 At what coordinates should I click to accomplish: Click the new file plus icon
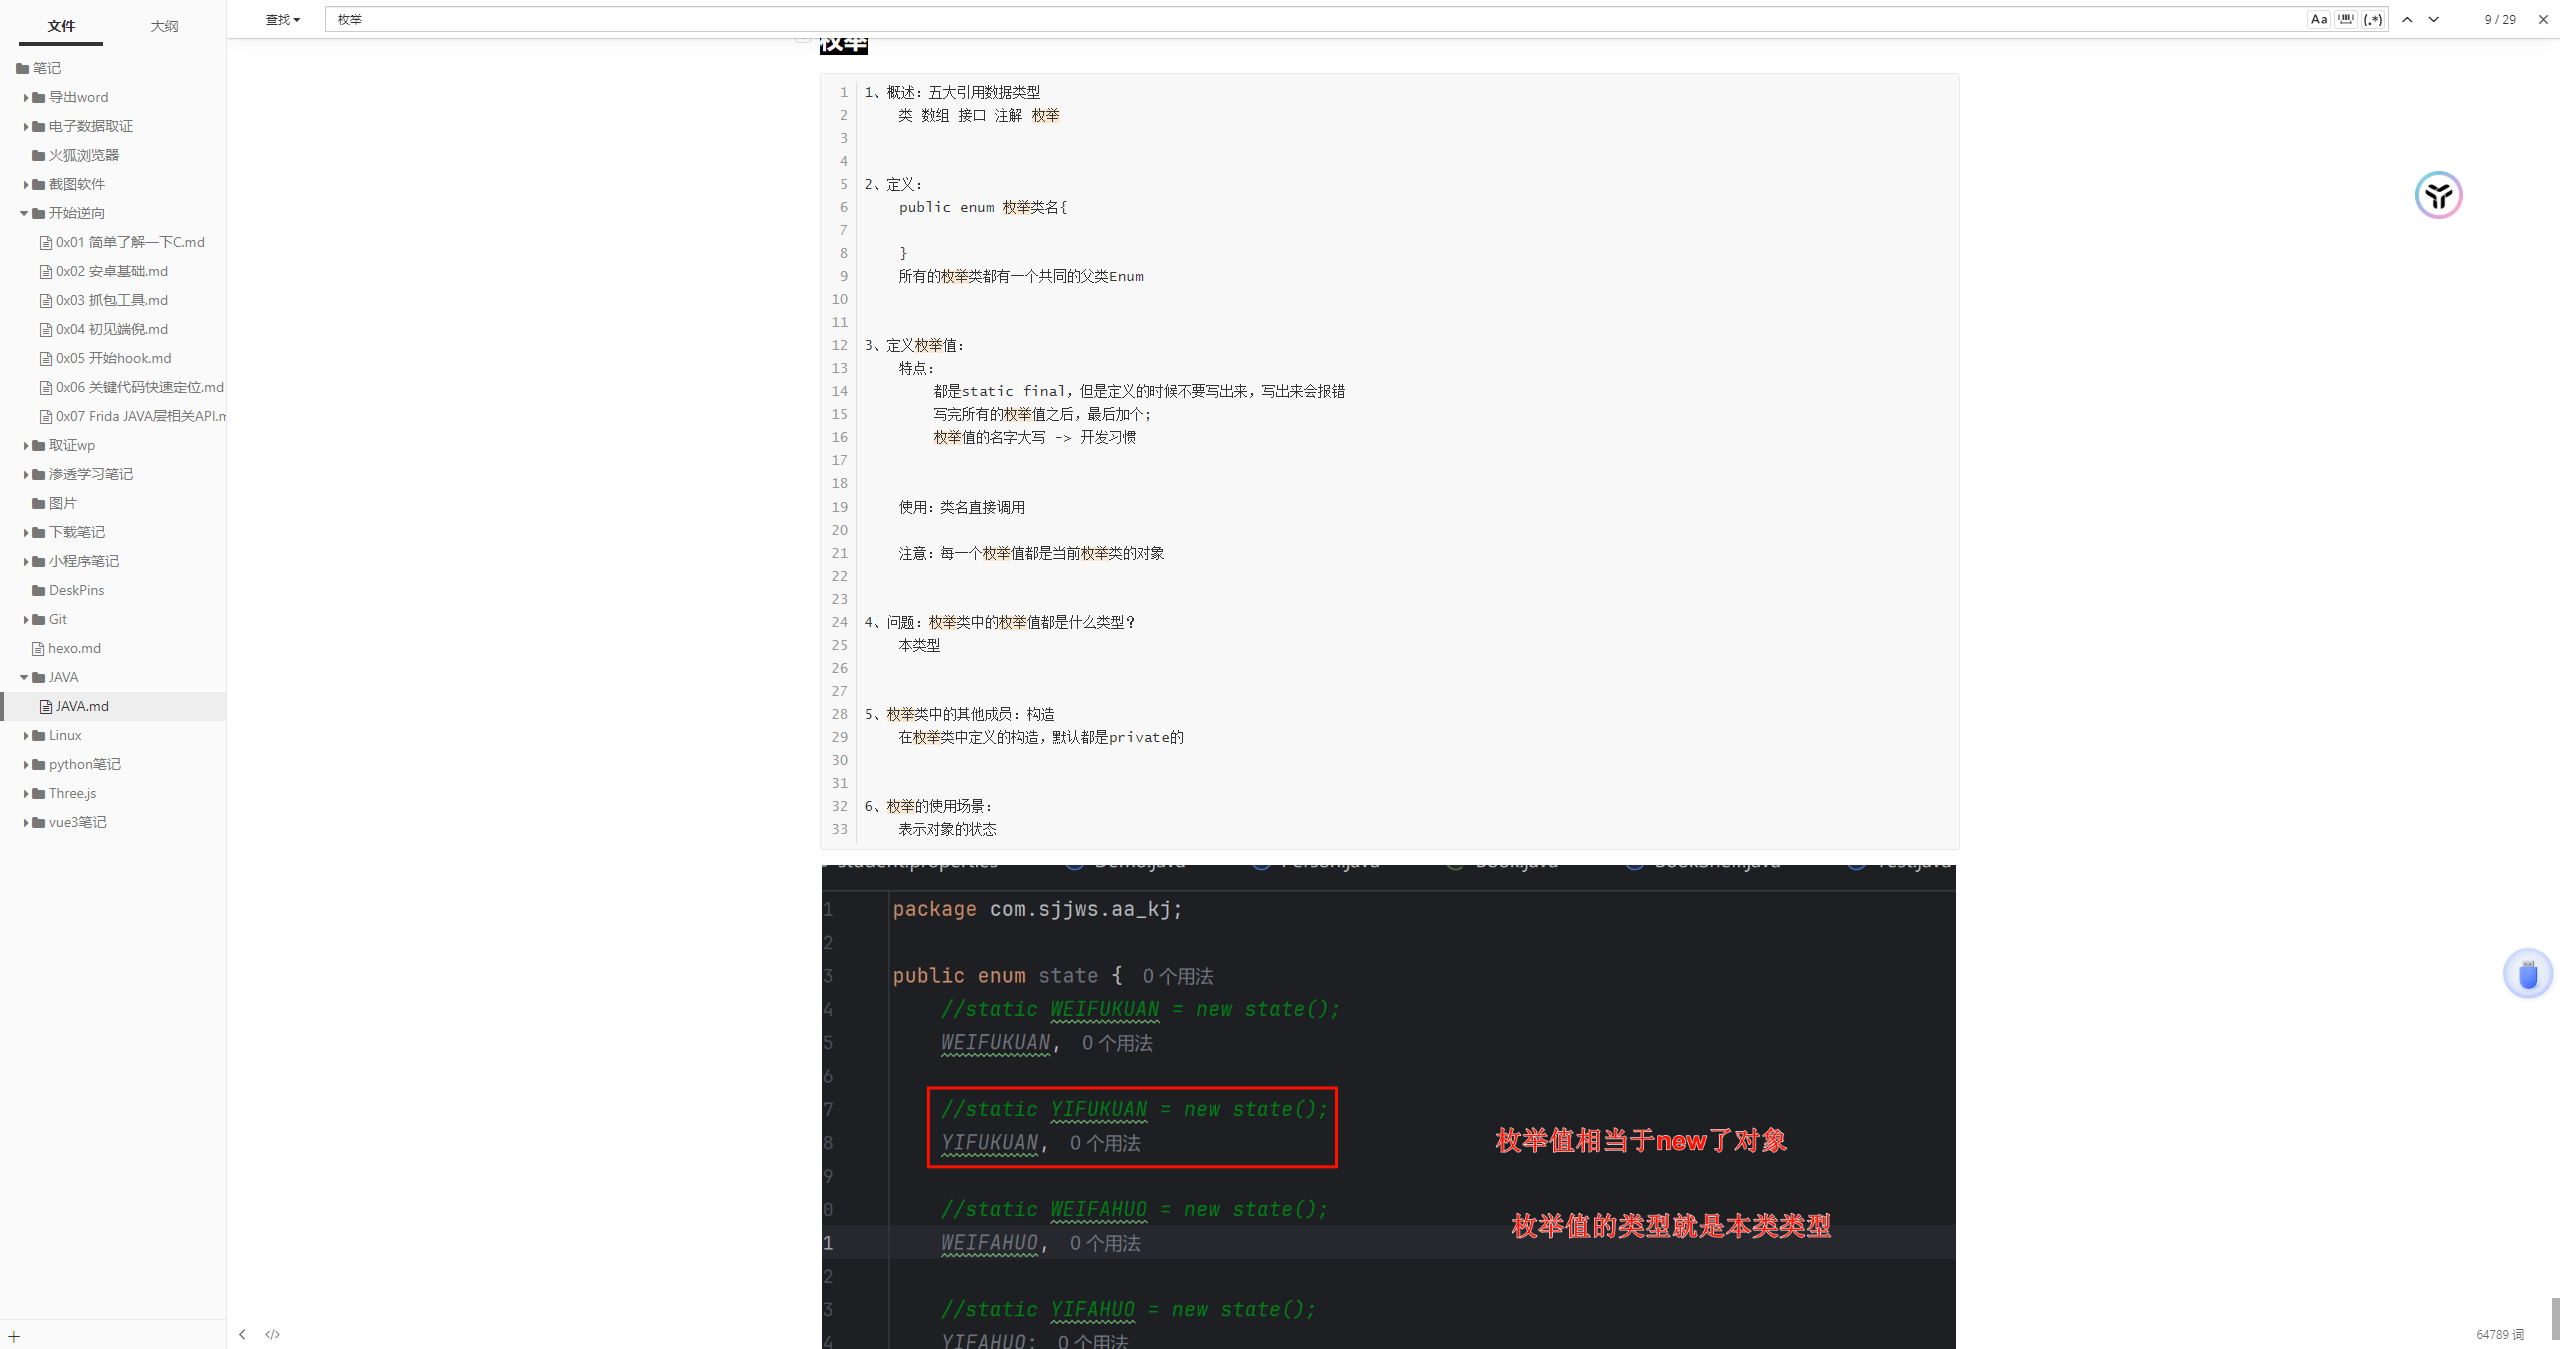(x=14, y=1336)
